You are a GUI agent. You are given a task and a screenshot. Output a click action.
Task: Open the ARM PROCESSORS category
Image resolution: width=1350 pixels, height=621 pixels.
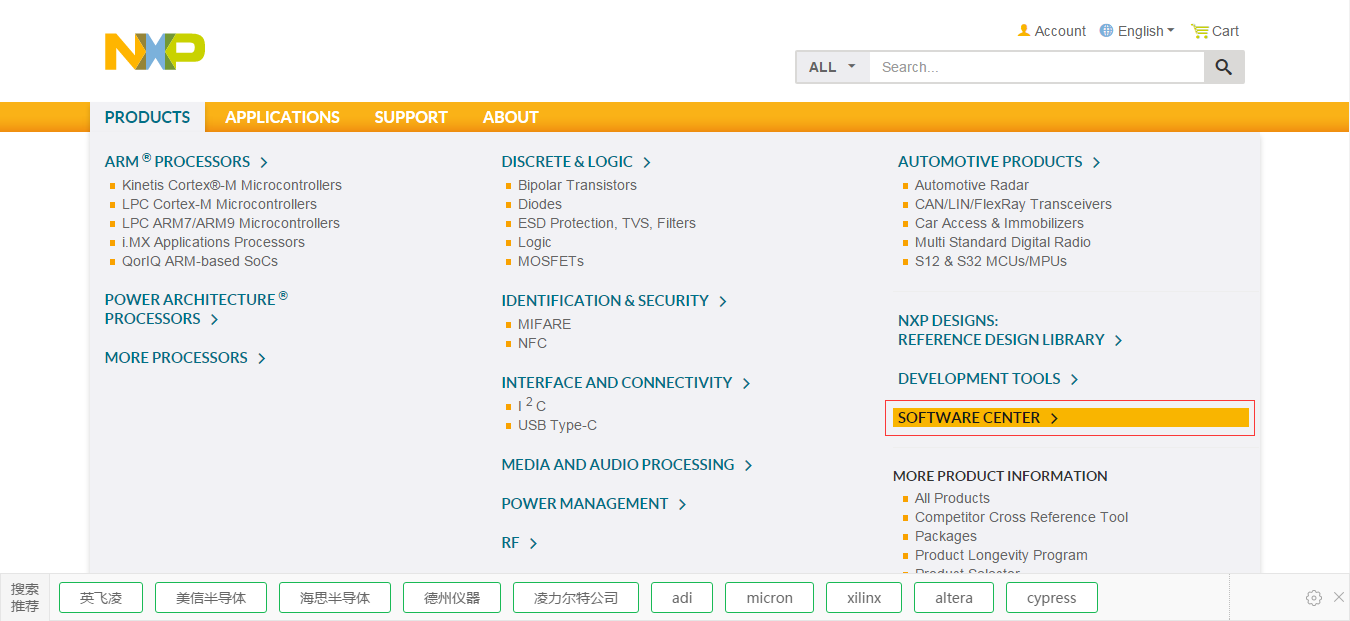pyautogui.click(x=186, y=161)
